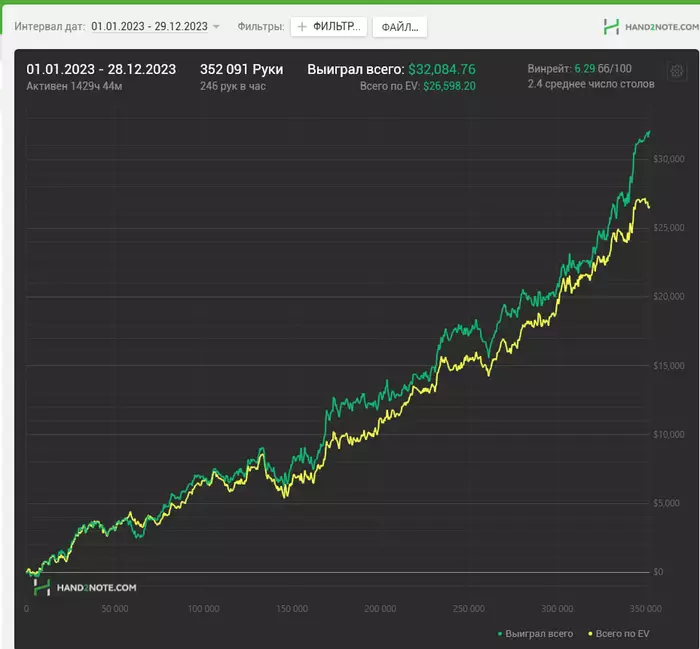Expand the date interval dropdown arrow
Viewport: 700px width, 649px height.
click(x=216, y=27)
